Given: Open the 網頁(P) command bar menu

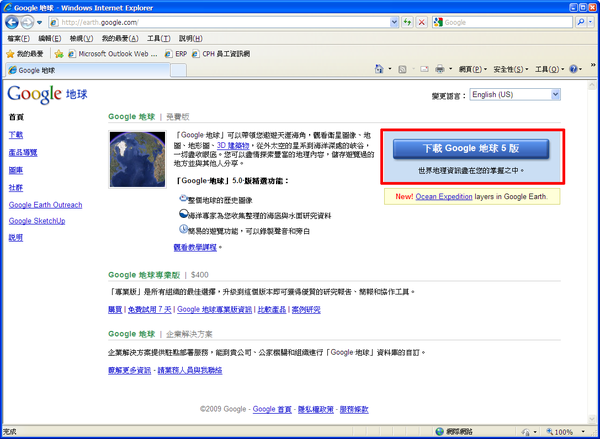Looking at the screenshot, I should click(473, 69).
